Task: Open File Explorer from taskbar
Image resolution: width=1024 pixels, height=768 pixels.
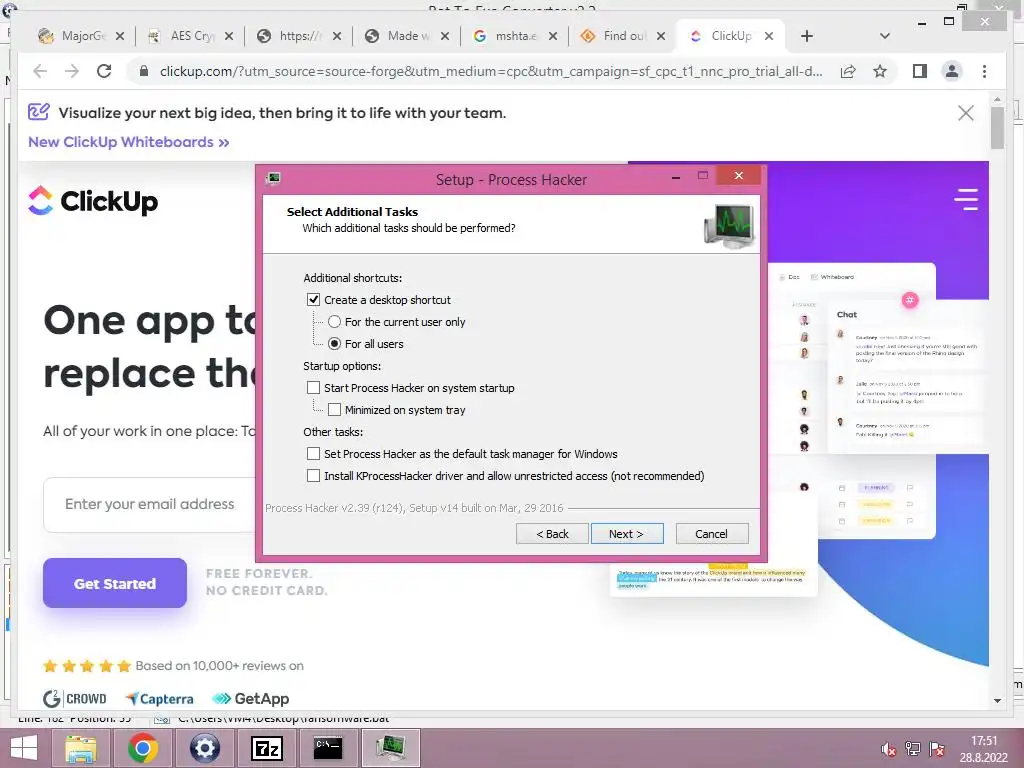Action: click(80, 748)
